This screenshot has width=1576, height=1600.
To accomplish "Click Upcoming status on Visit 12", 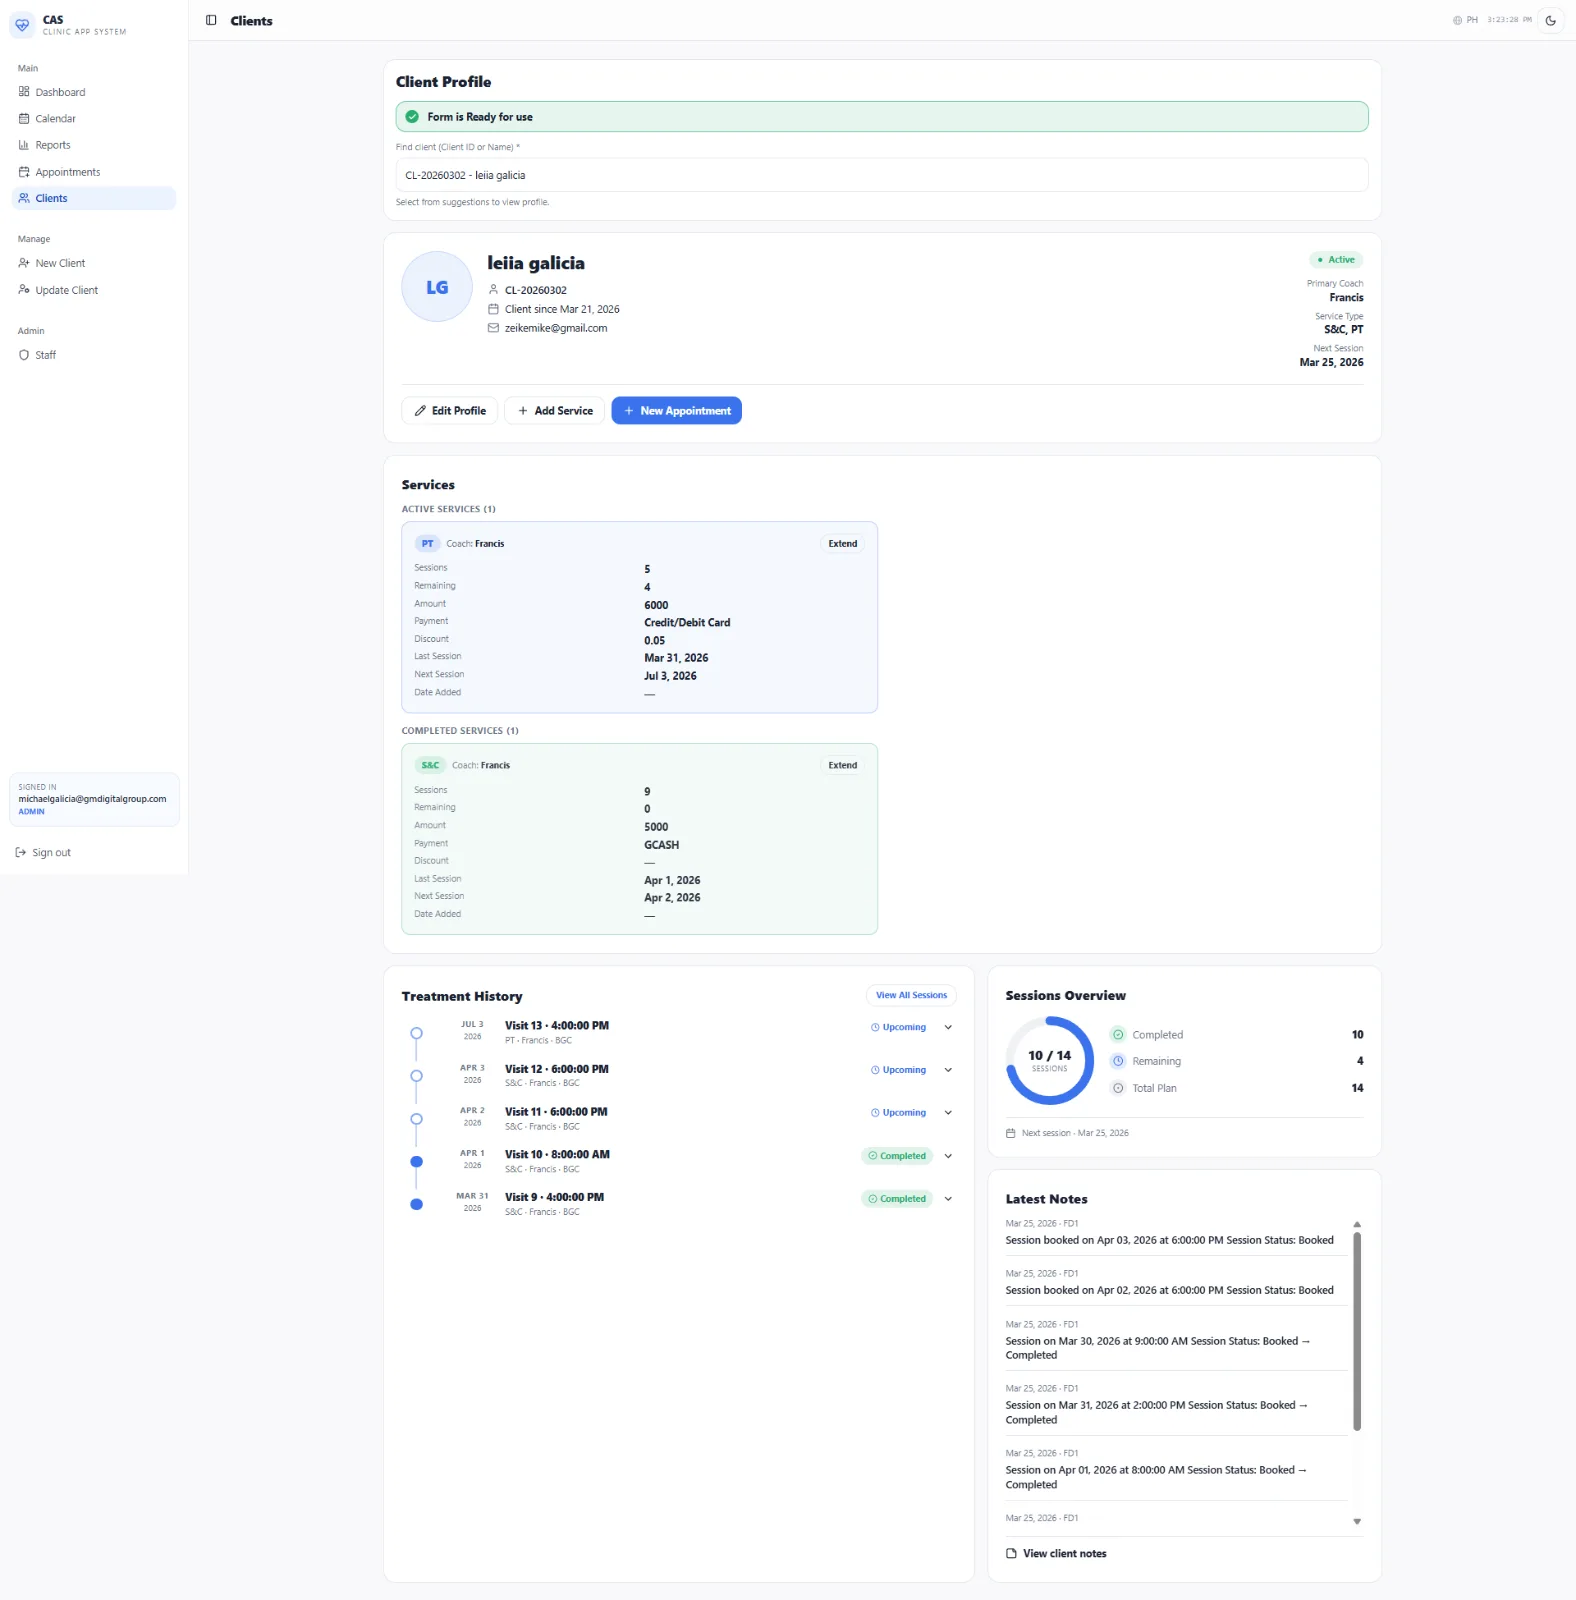I will (898, 1070).
